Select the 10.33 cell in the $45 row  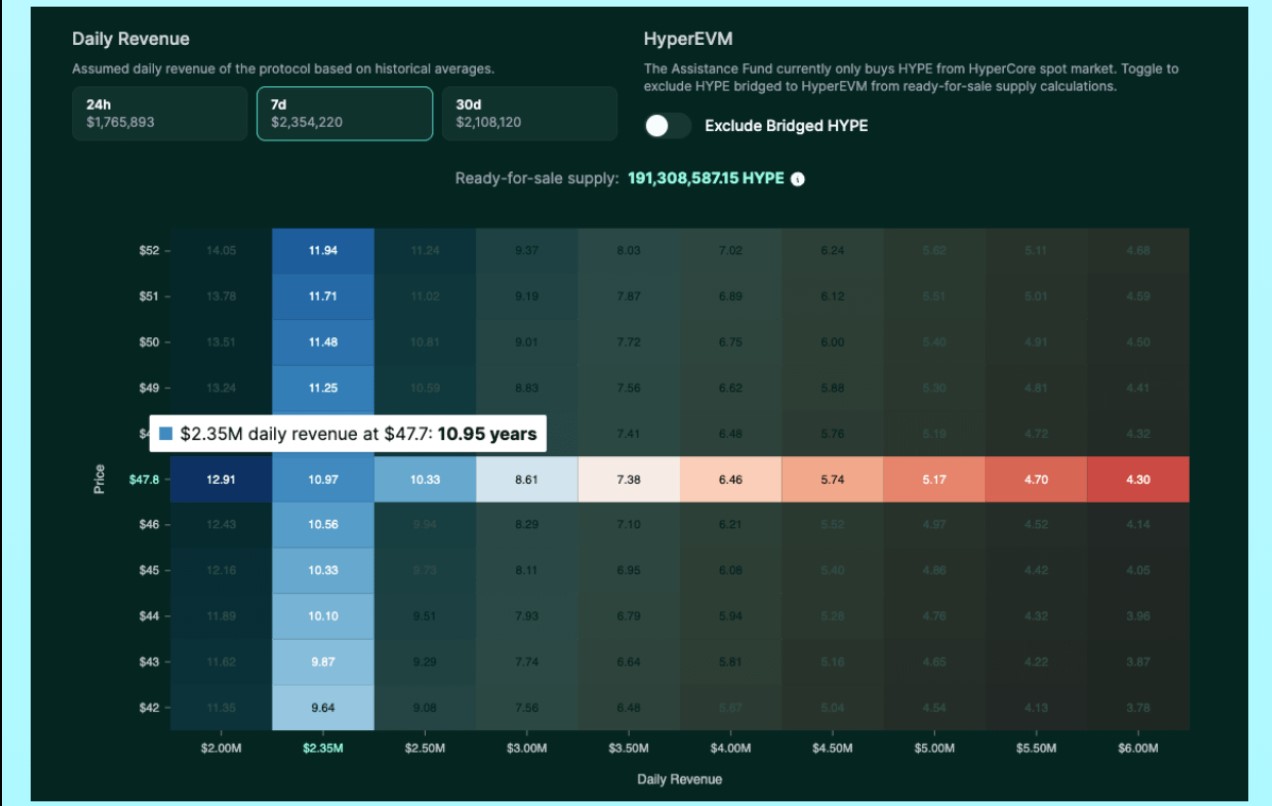click(323, 571)
